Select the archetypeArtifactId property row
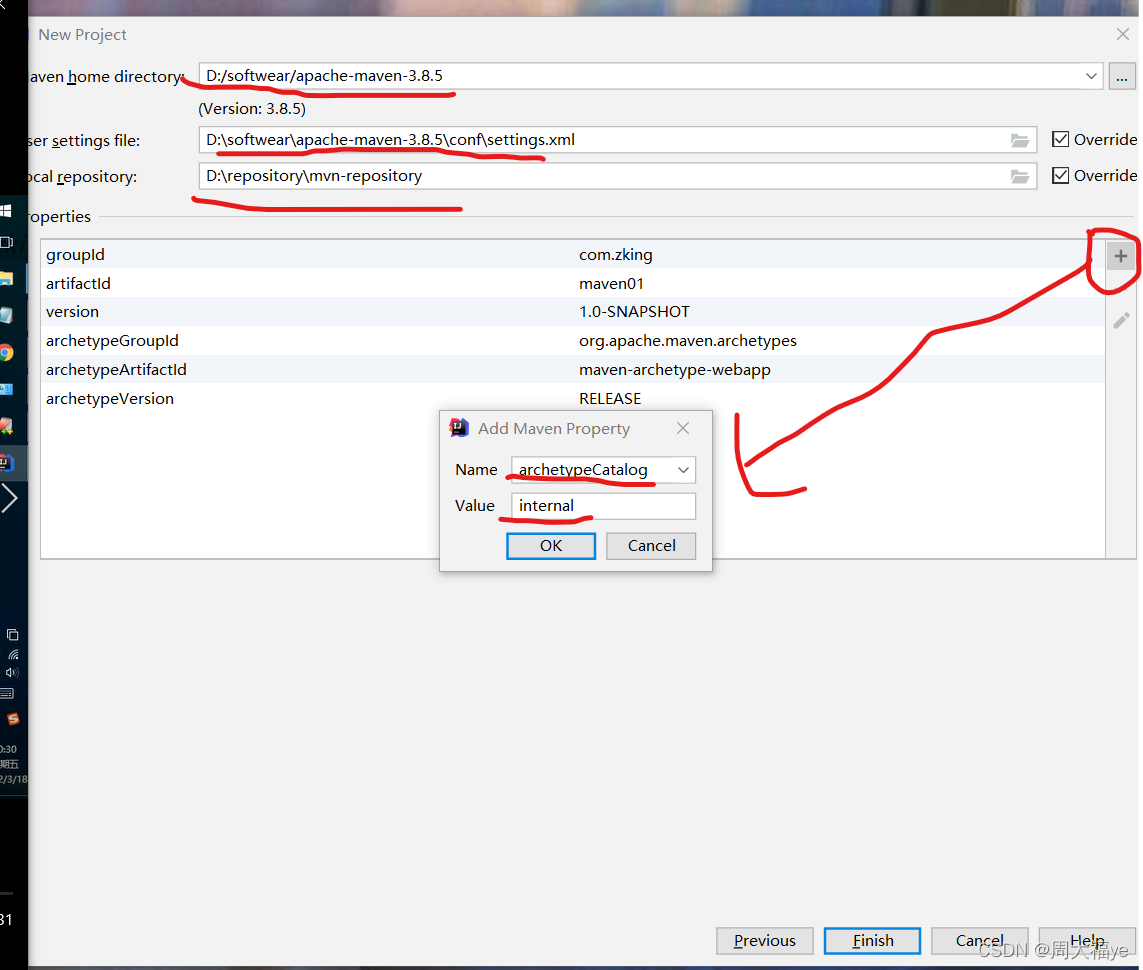Screen dimensions: 1143x970 click(x=573, y=369)
